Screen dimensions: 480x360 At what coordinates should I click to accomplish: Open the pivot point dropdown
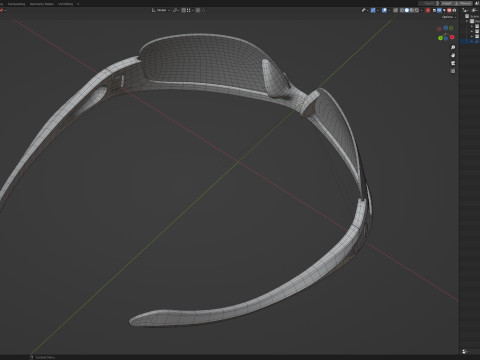[176, 10]
